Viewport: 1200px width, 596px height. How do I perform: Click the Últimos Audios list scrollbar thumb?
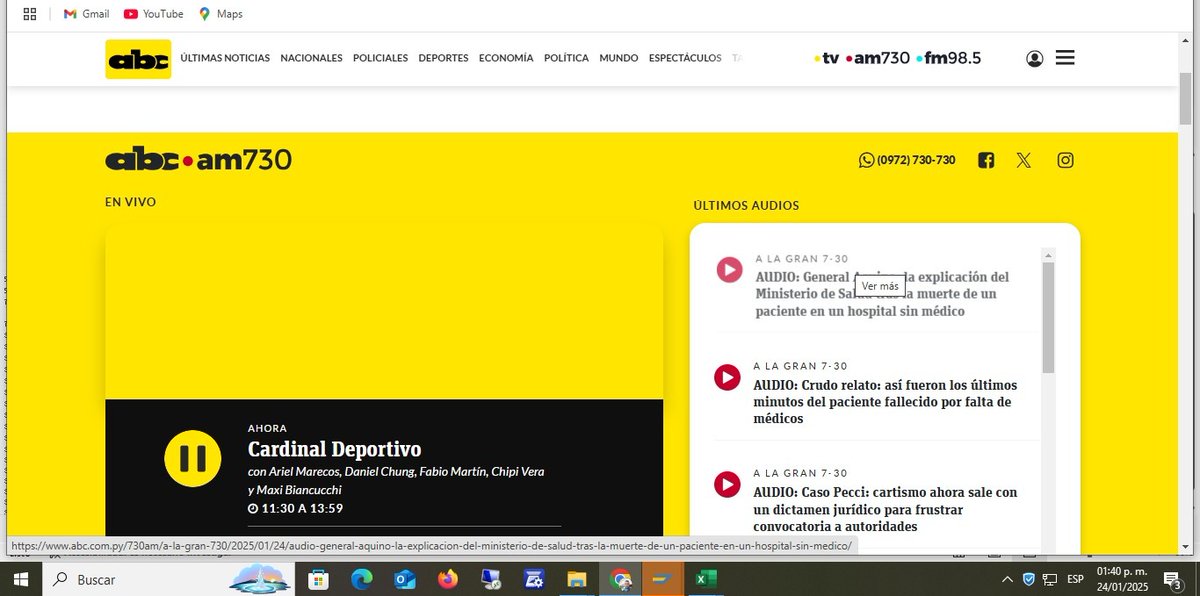[x=1048, y=317]
